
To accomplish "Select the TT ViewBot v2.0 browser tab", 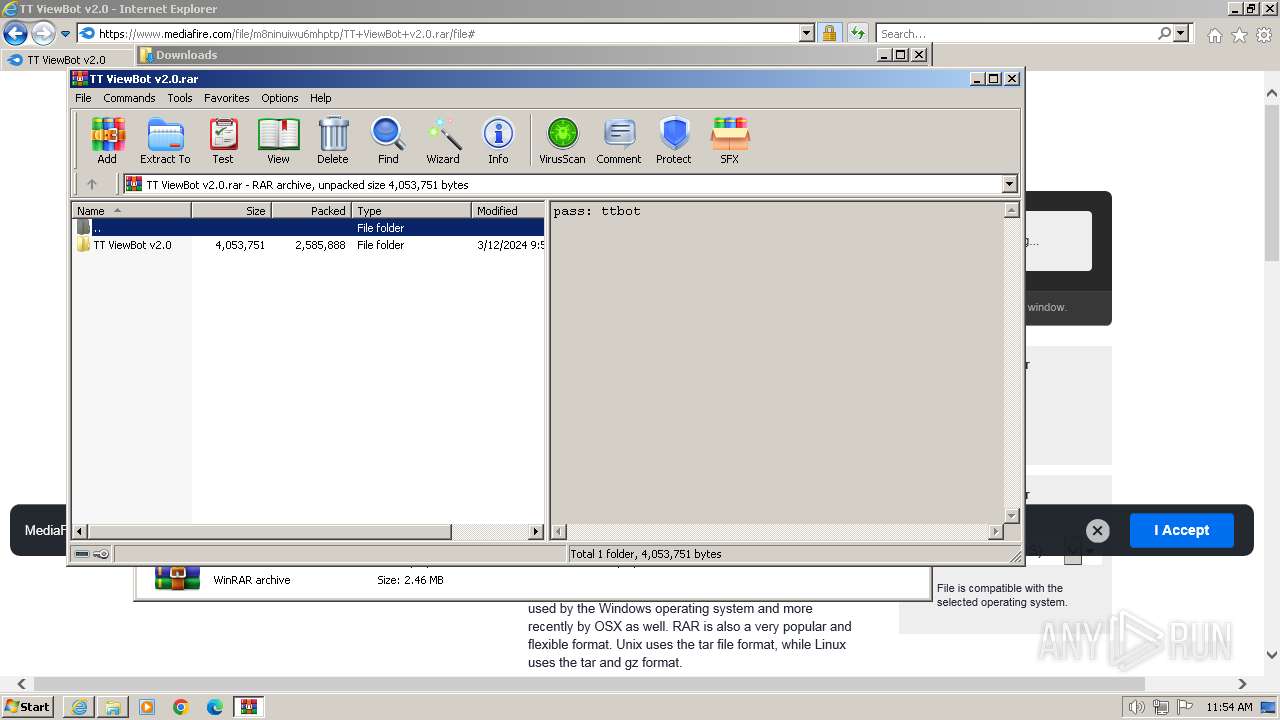I will pyautogui.click(x=66, y=60).
